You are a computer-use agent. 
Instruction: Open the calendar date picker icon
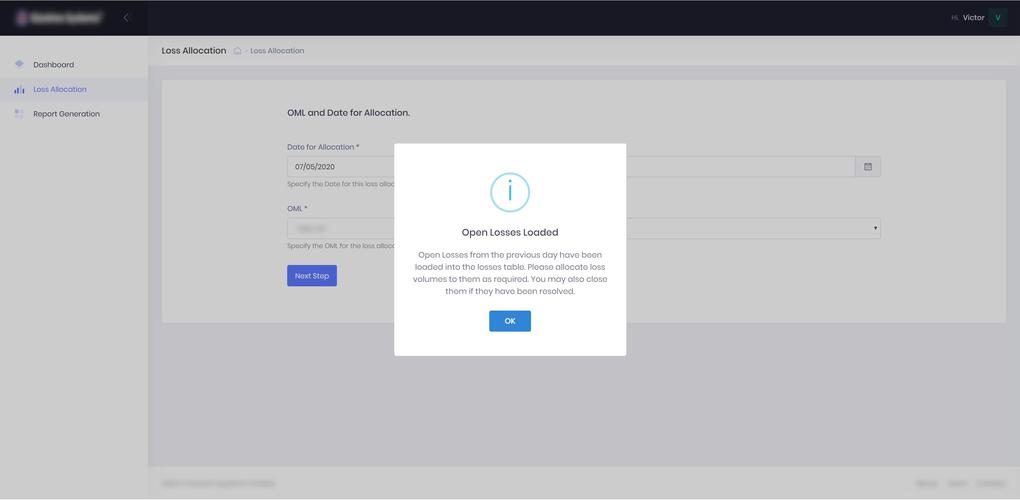(x=868, y=167)
